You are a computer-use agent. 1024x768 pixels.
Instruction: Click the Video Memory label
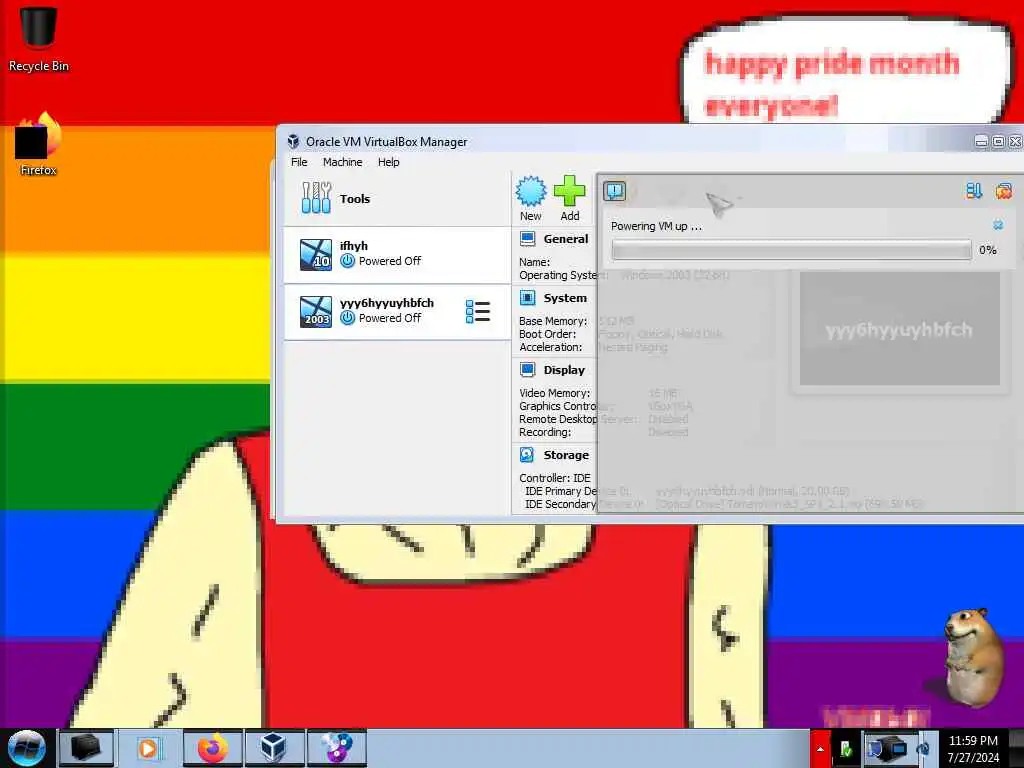(554, 392)
